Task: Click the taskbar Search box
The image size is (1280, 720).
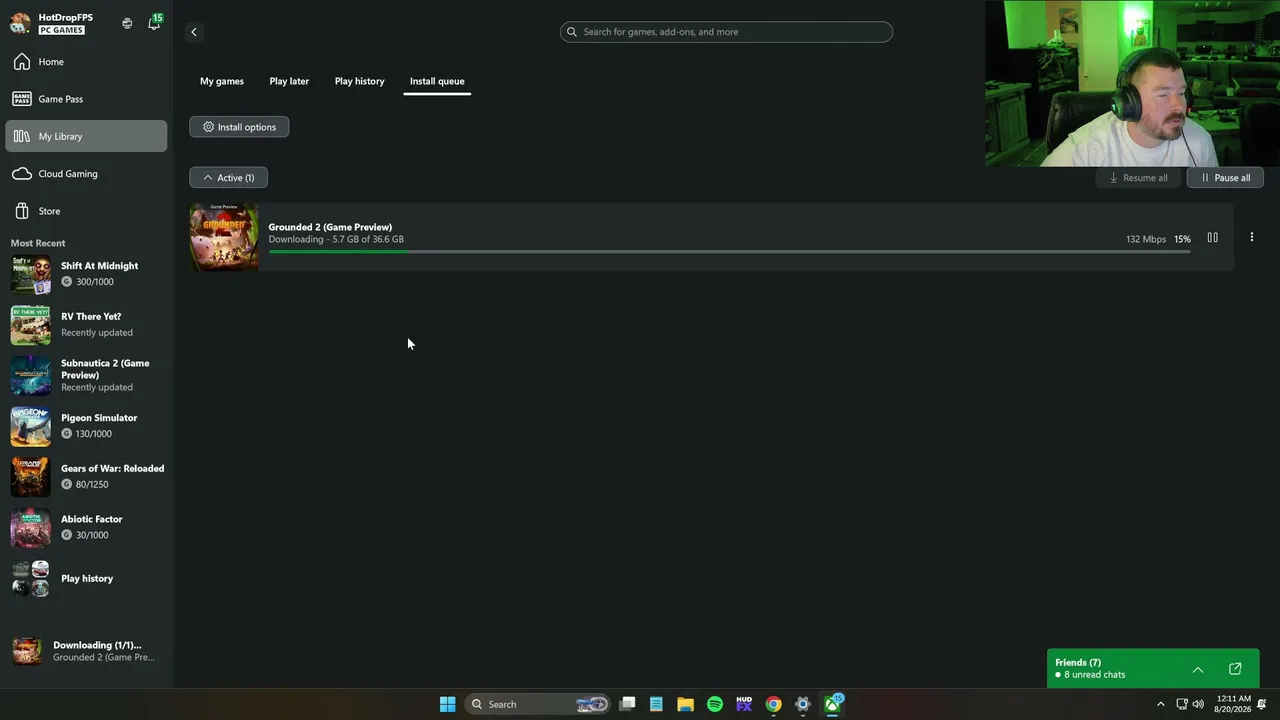Action: [538, 704]
